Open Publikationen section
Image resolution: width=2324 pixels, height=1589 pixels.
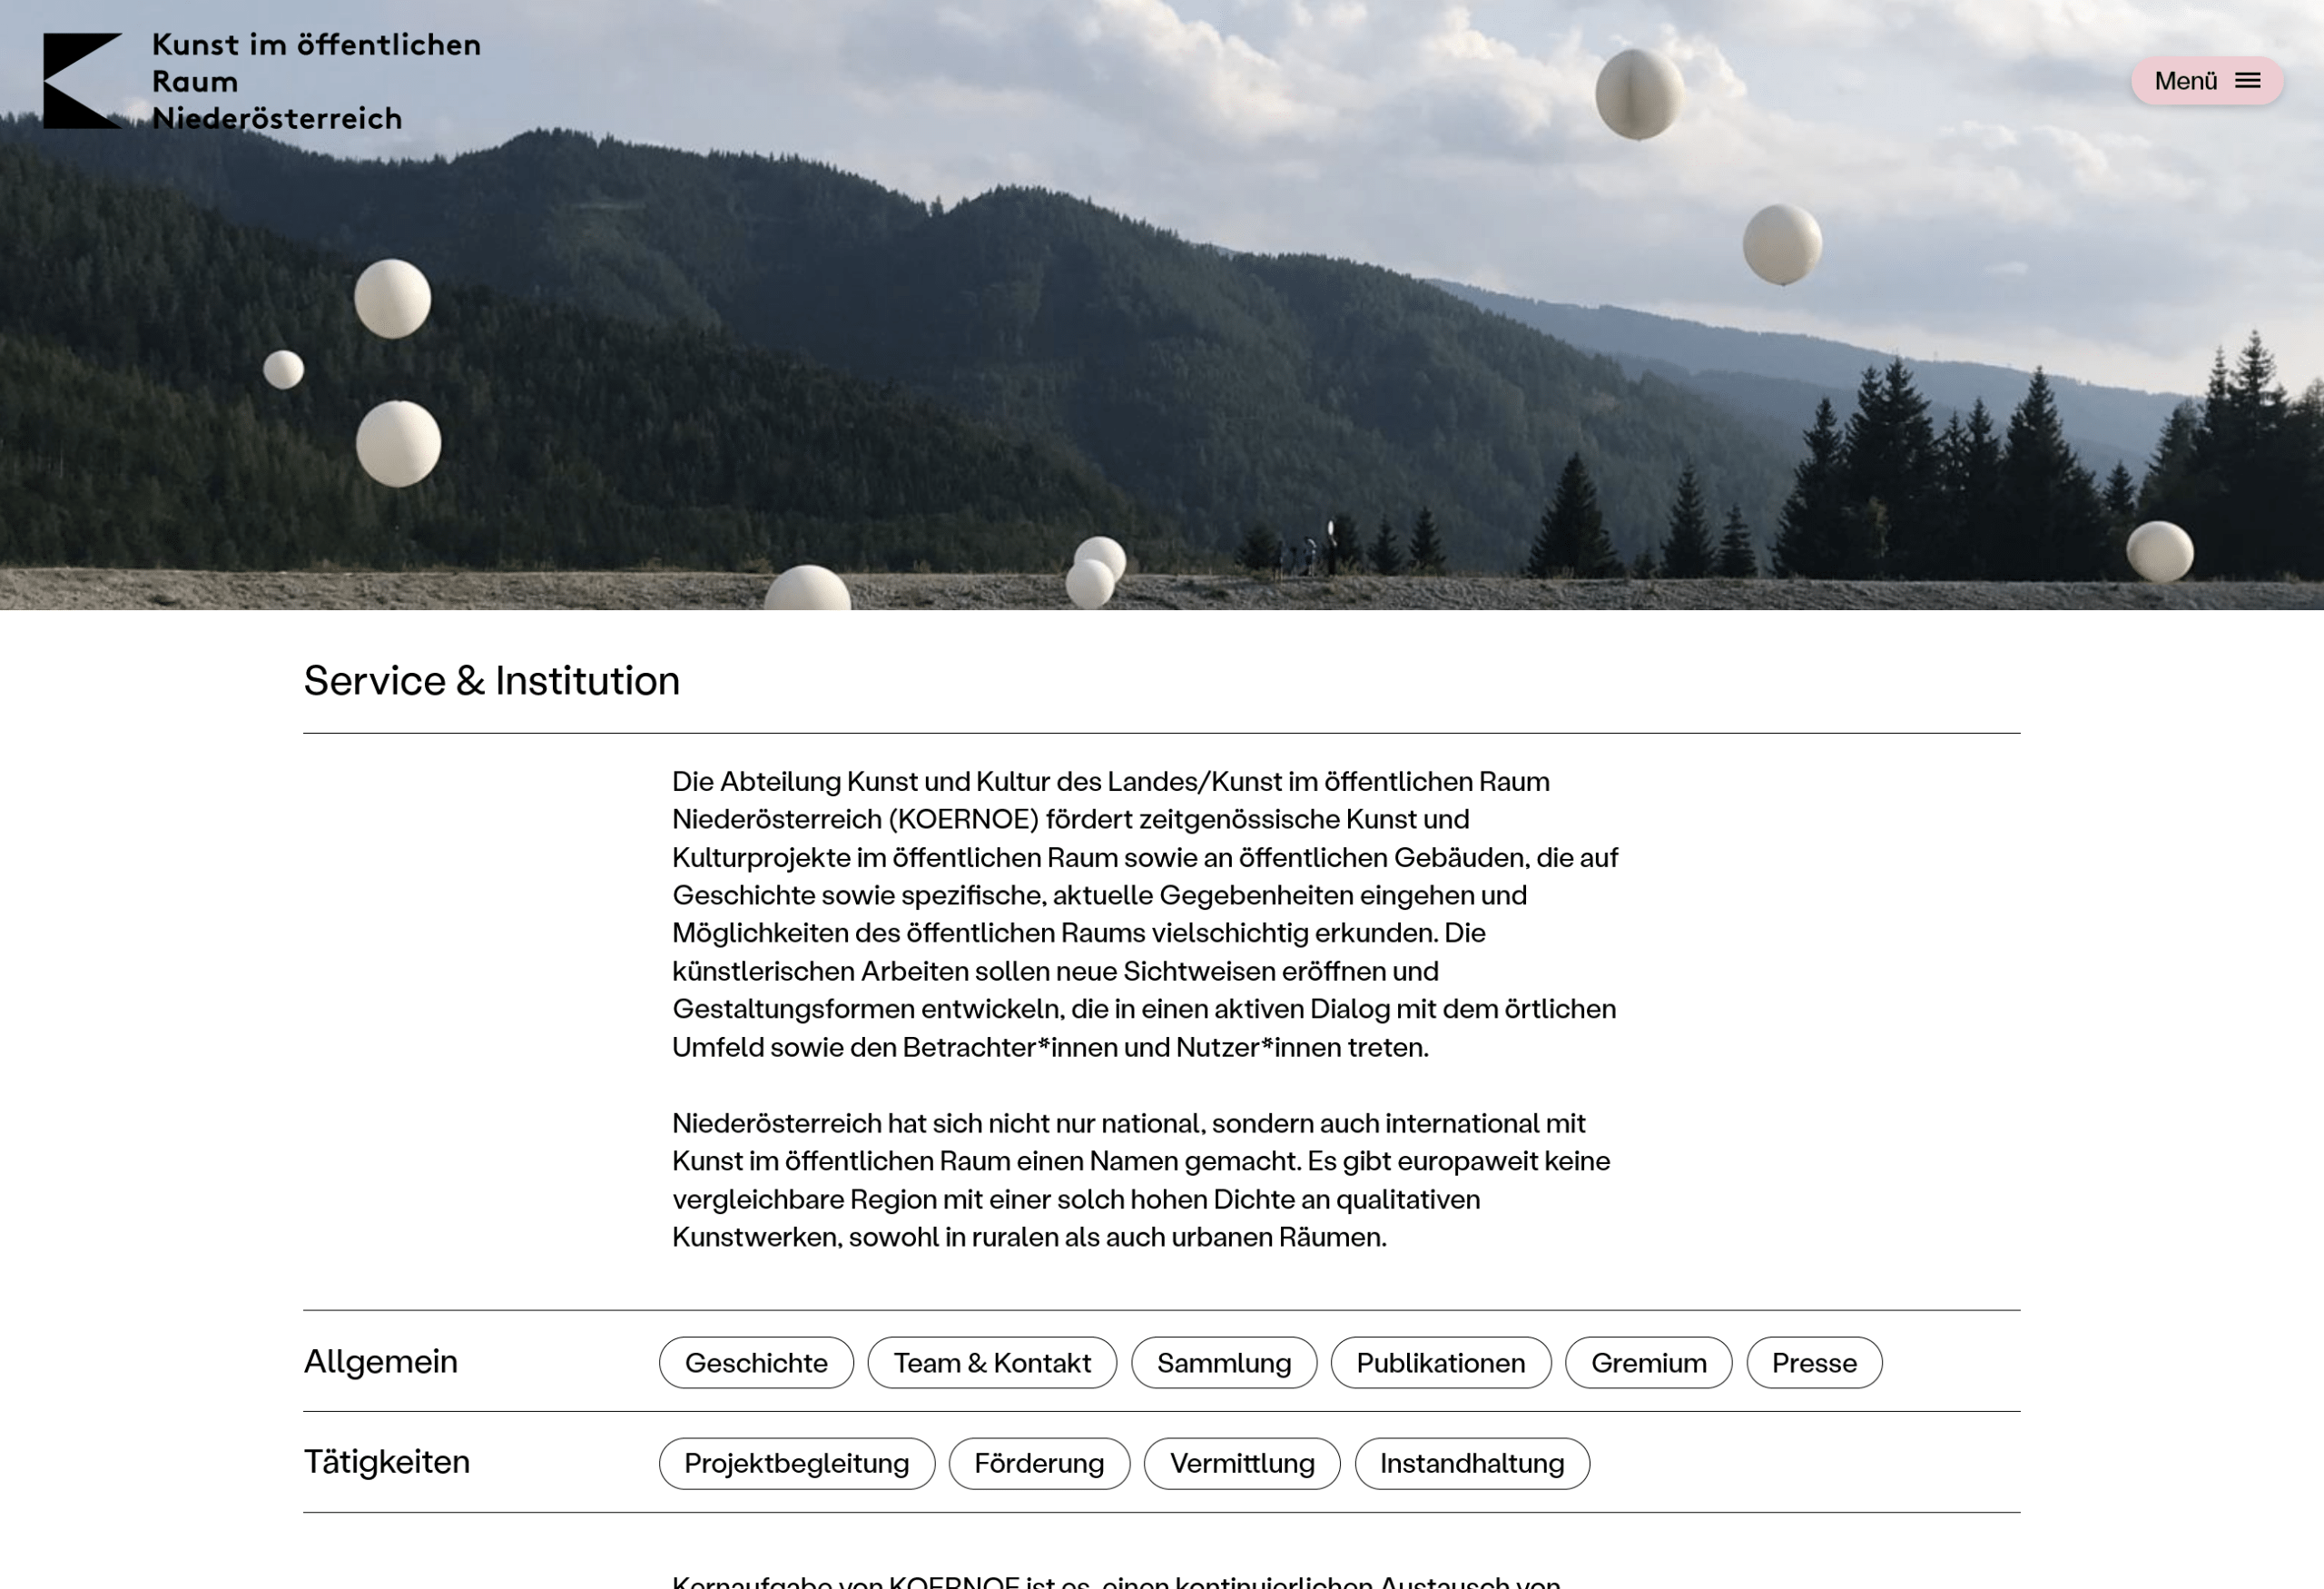pyautogui.click(x=1440, y=1362)
